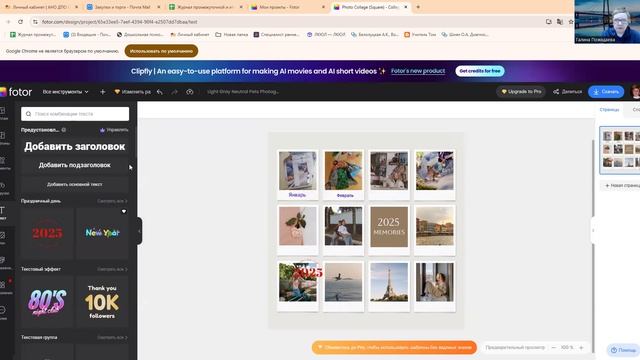Click project title 'Light Gray Neutral...'
The image size is (640, 360).
(x=243, y=92)
